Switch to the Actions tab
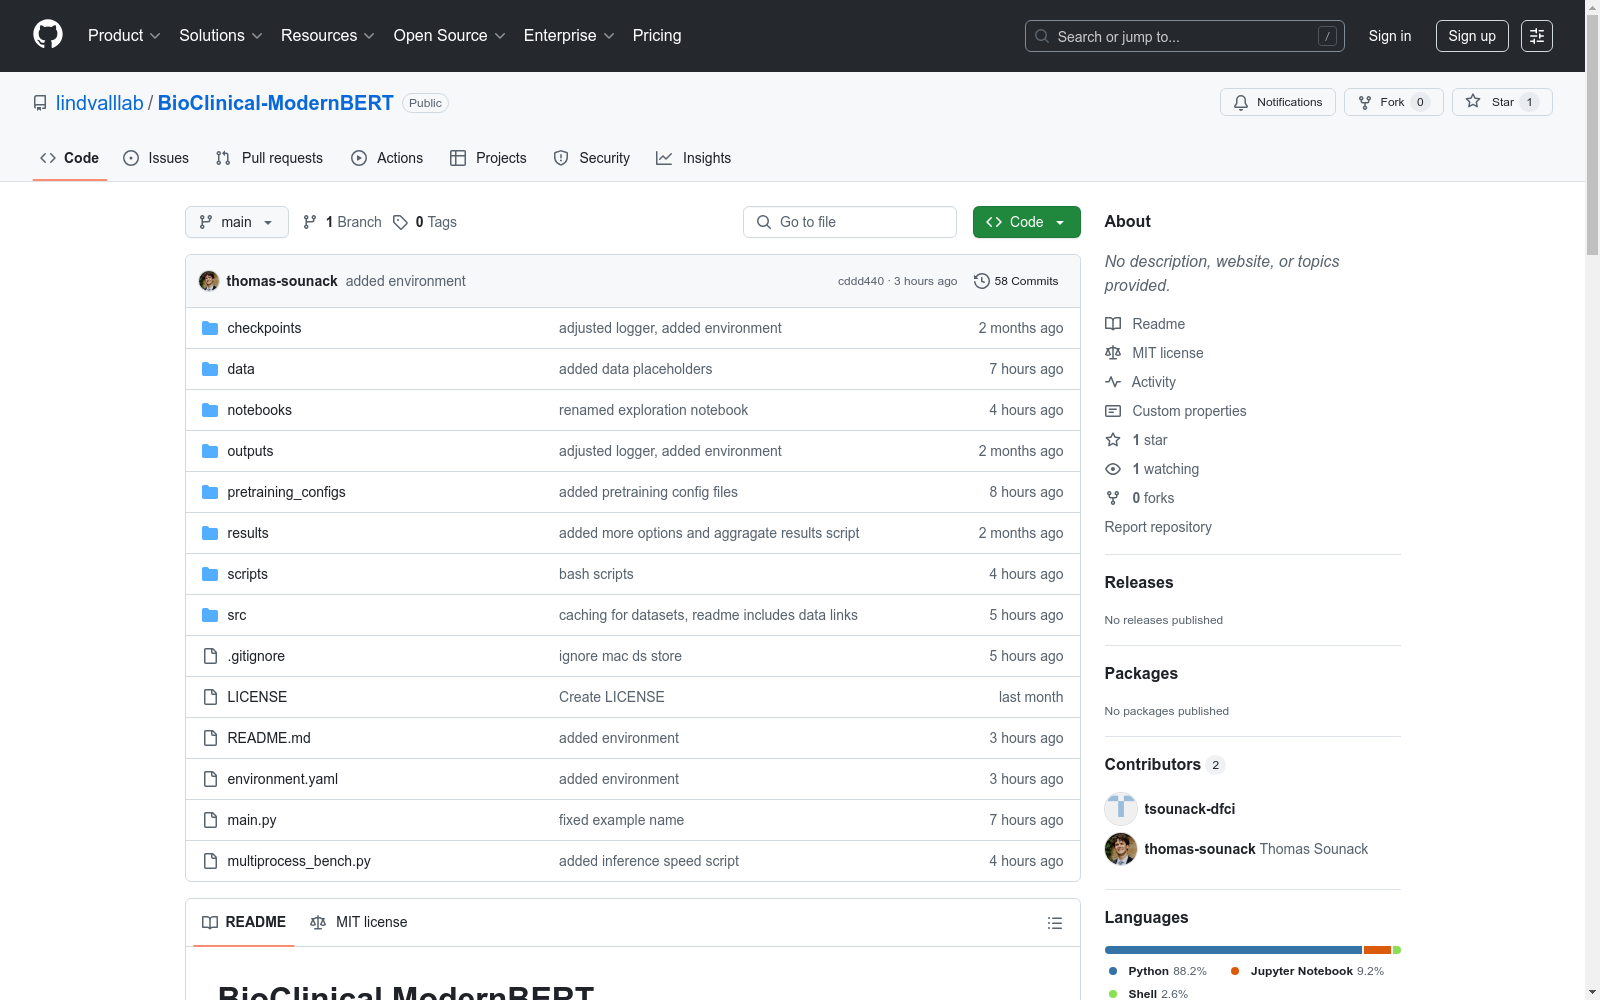1600x1000 pixels. (x=387, y=158)
